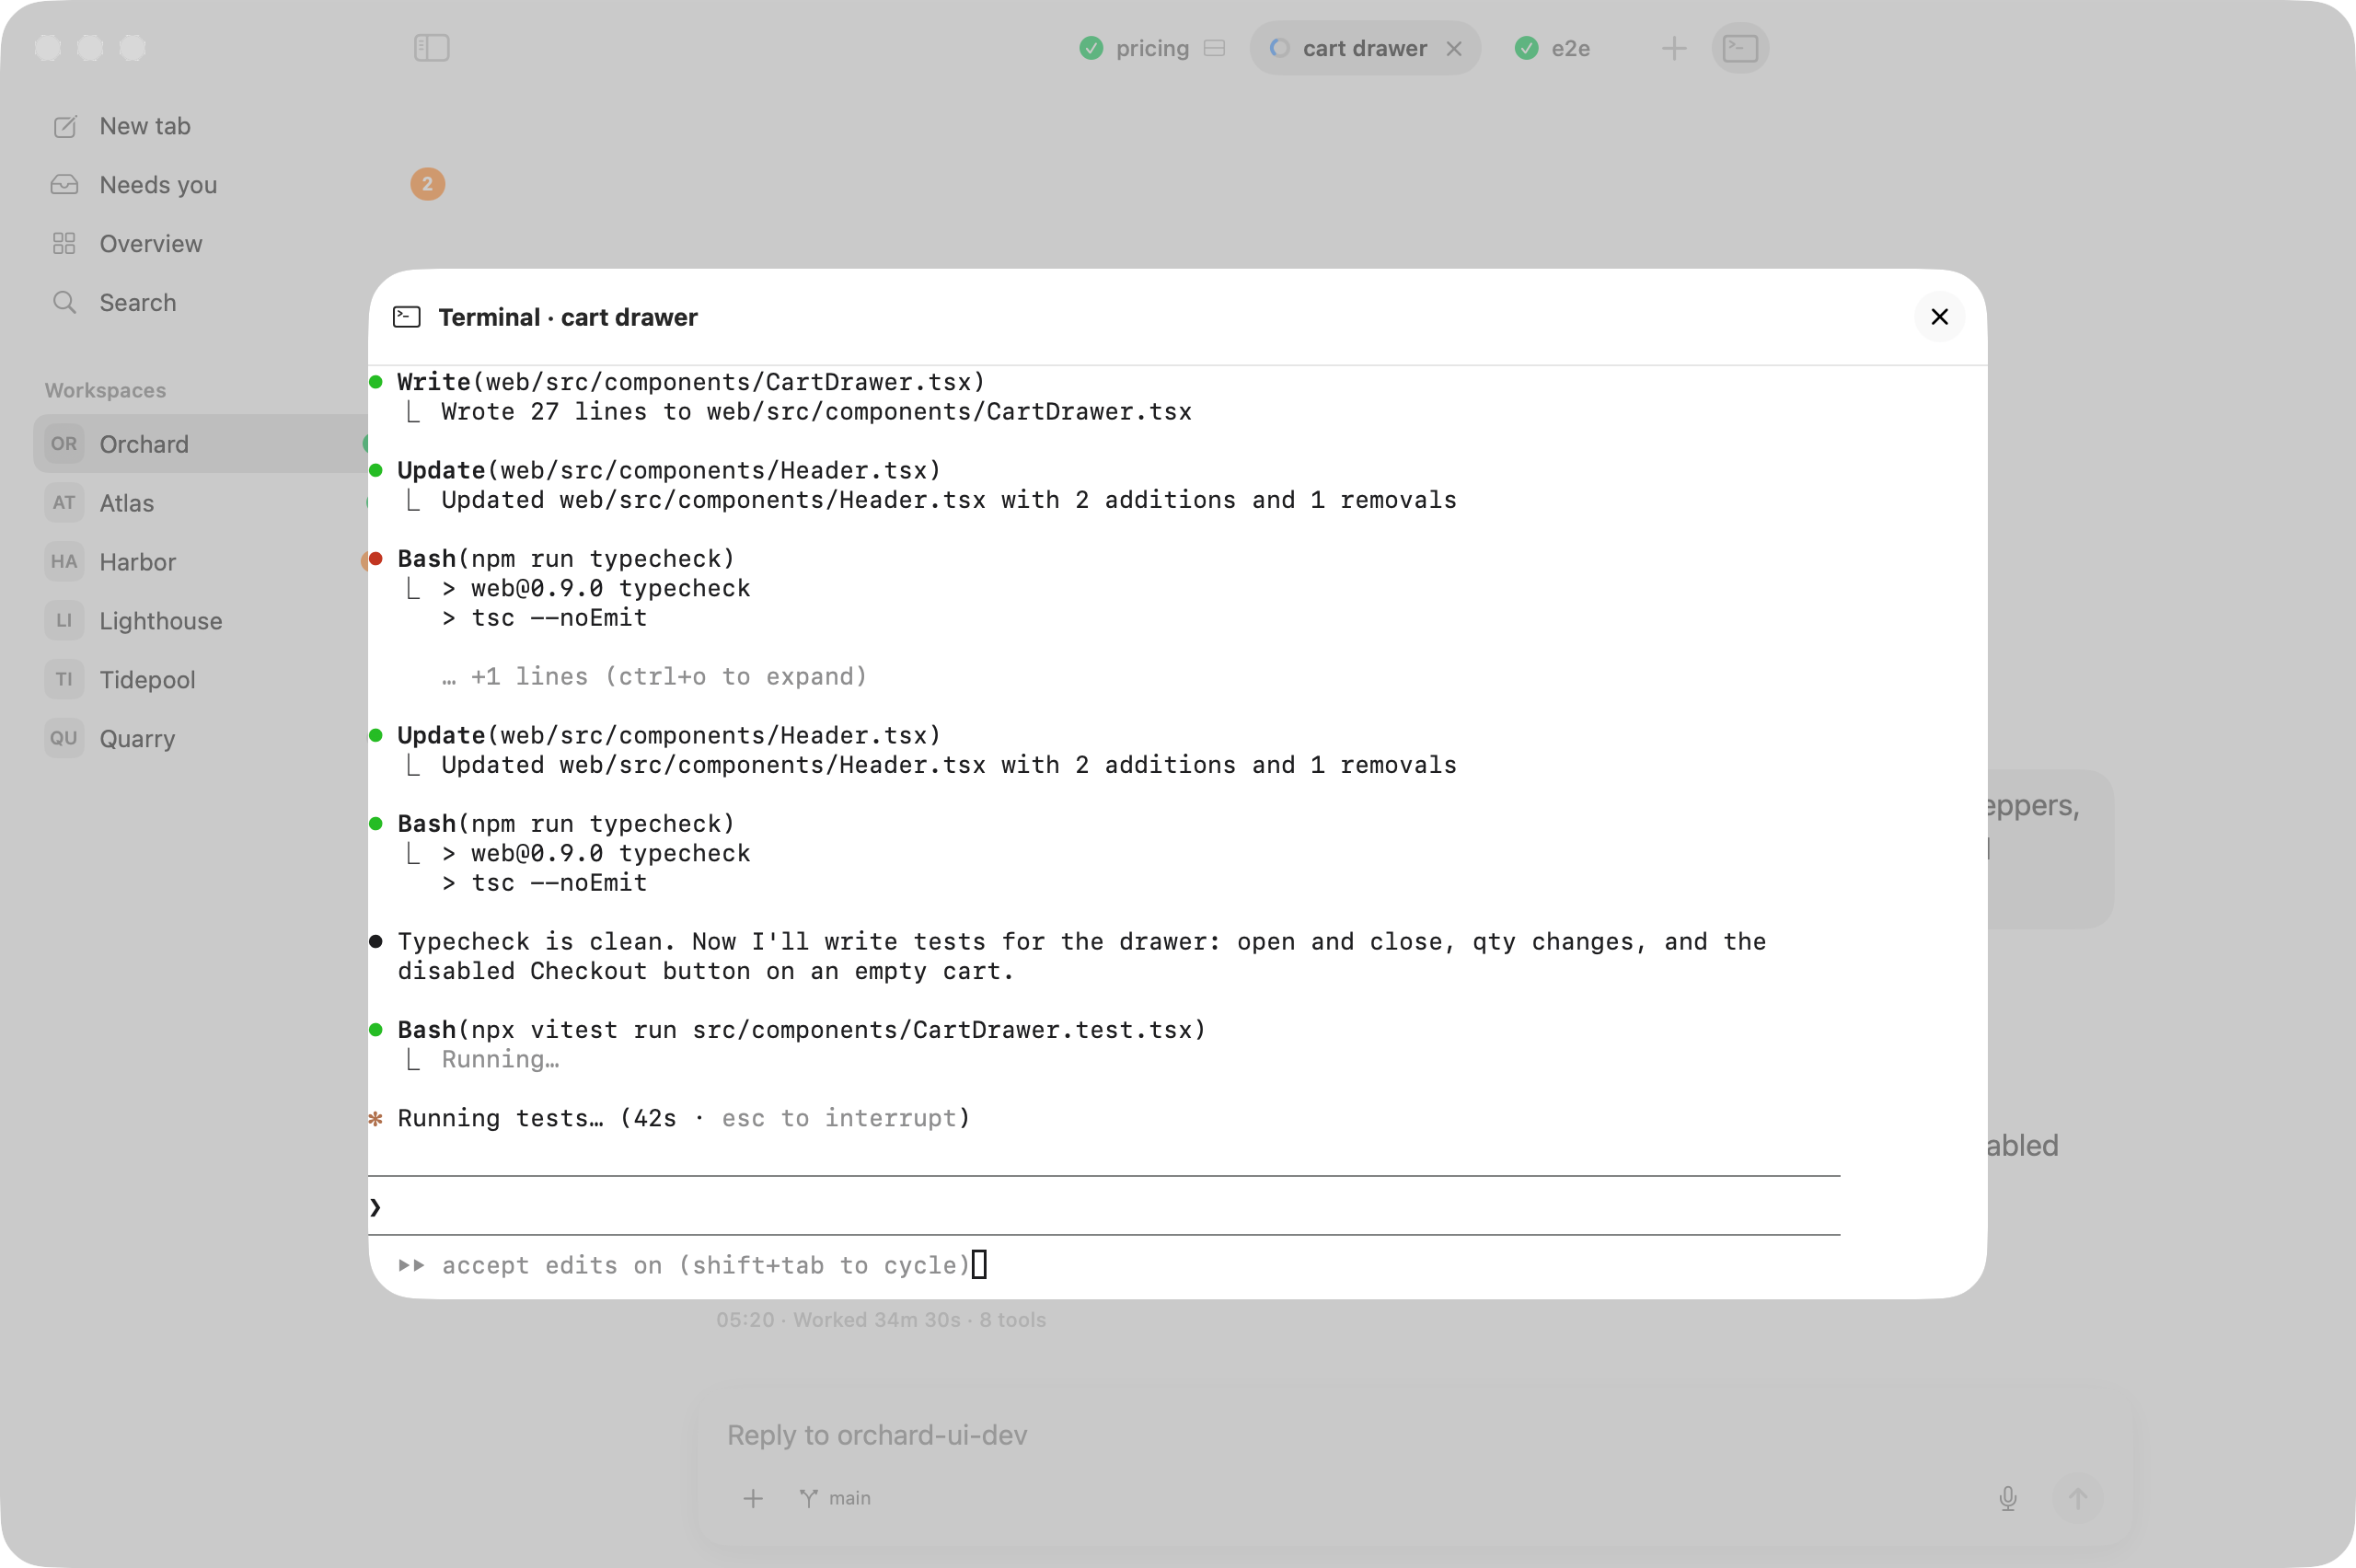Switch to the e2e tab
Viewport: 2356px width, 1568px height.
pyautogui.click(x=1553, y=48)
